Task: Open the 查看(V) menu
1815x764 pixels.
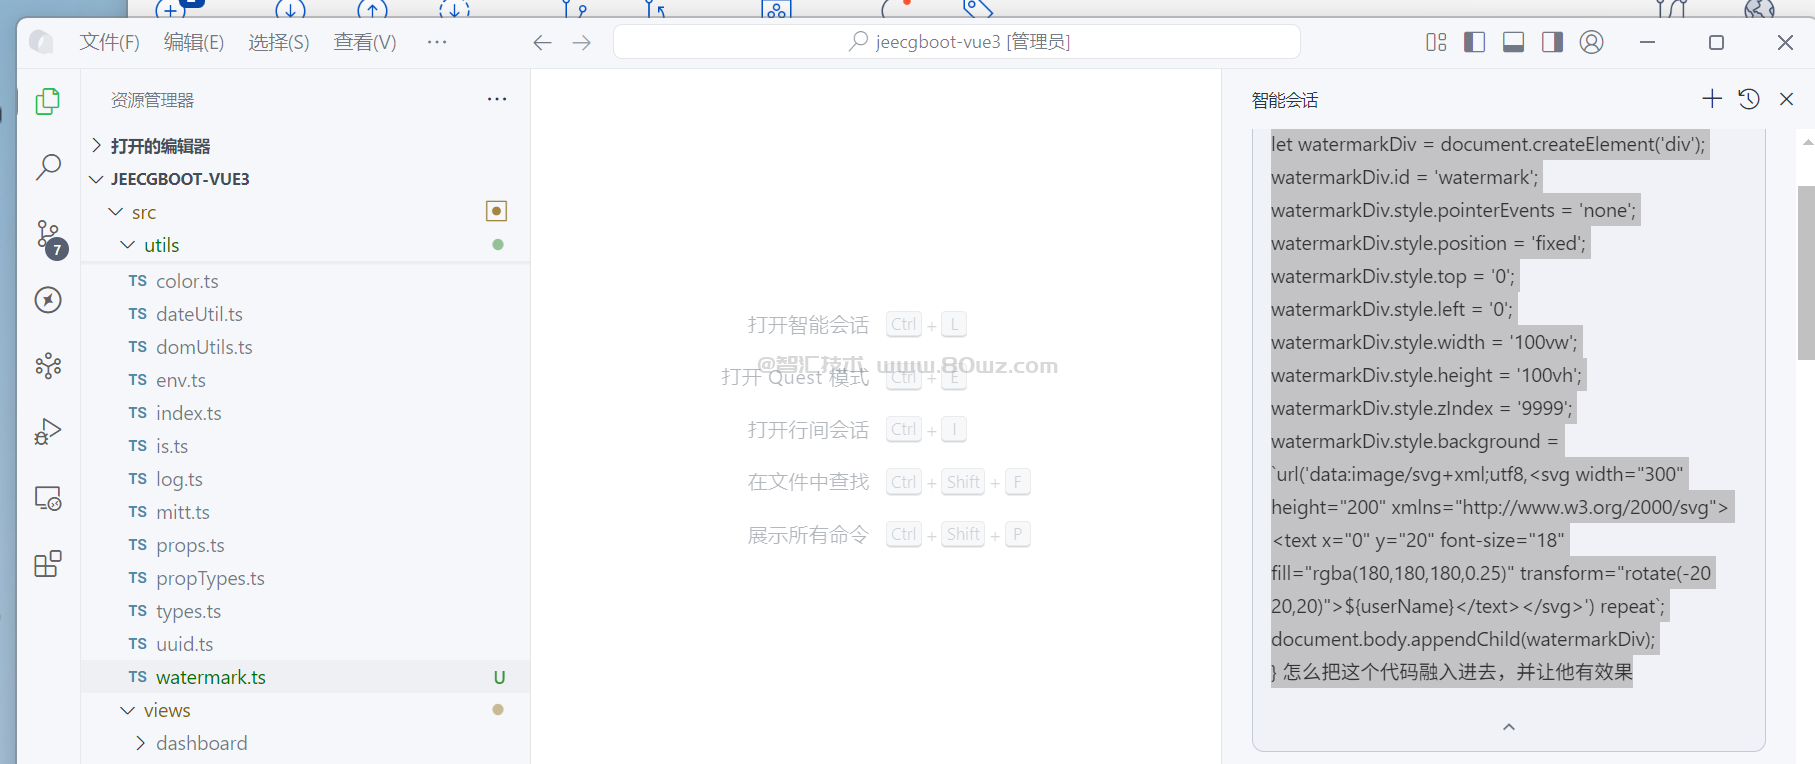Action: [x=365, y=42]
